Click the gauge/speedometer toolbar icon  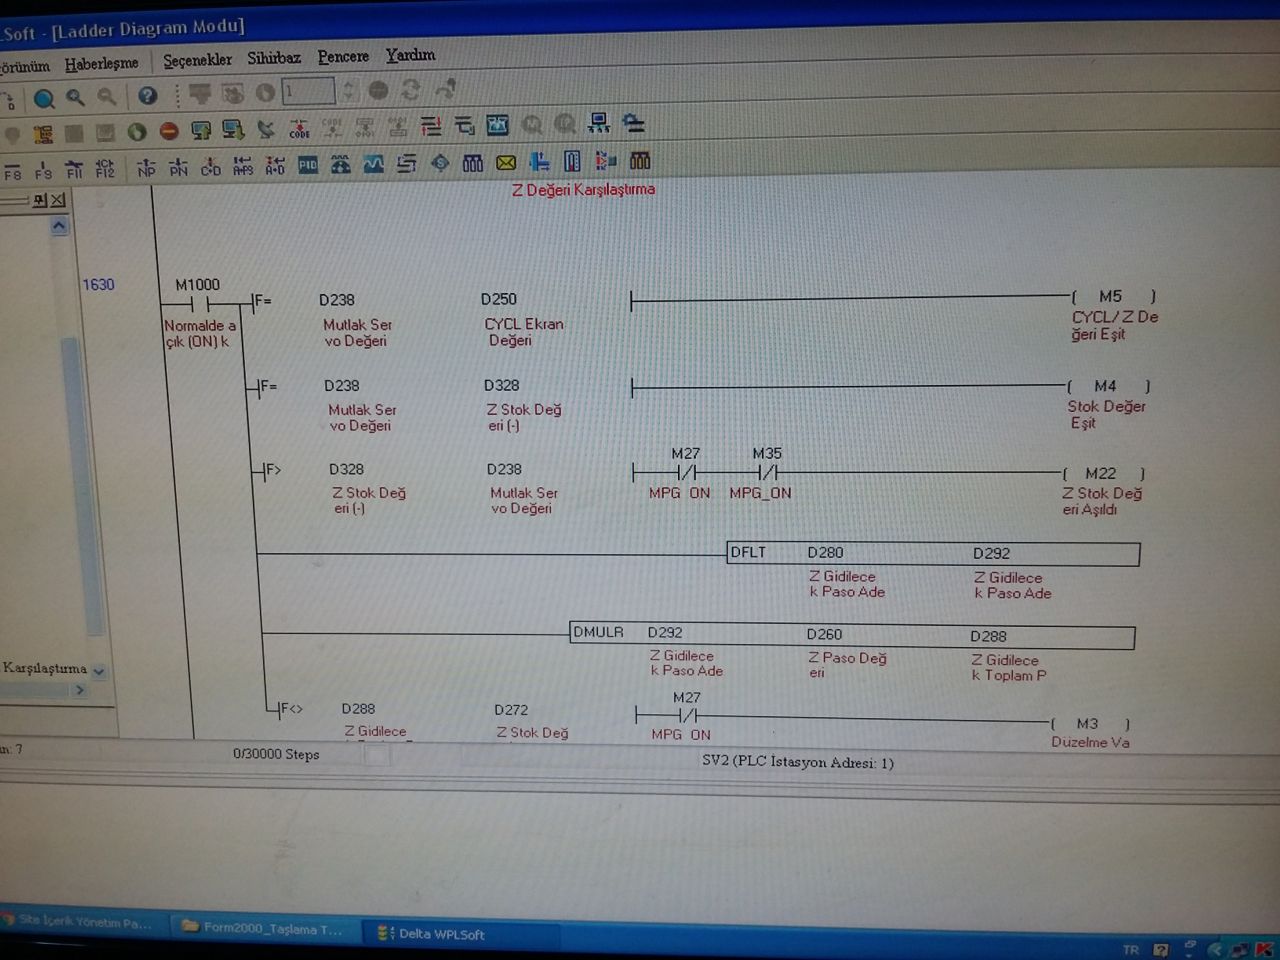341,164
